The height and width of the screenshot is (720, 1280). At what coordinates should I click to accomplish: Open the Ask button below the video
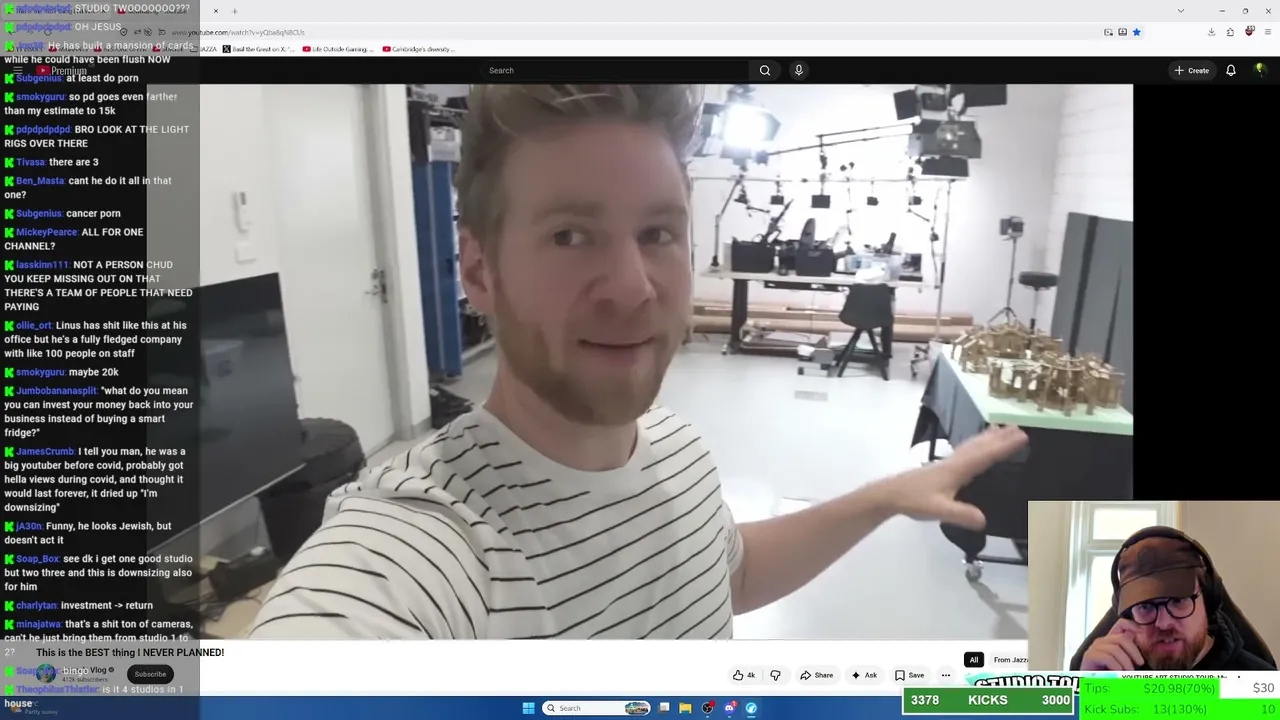tap(864, 675)
